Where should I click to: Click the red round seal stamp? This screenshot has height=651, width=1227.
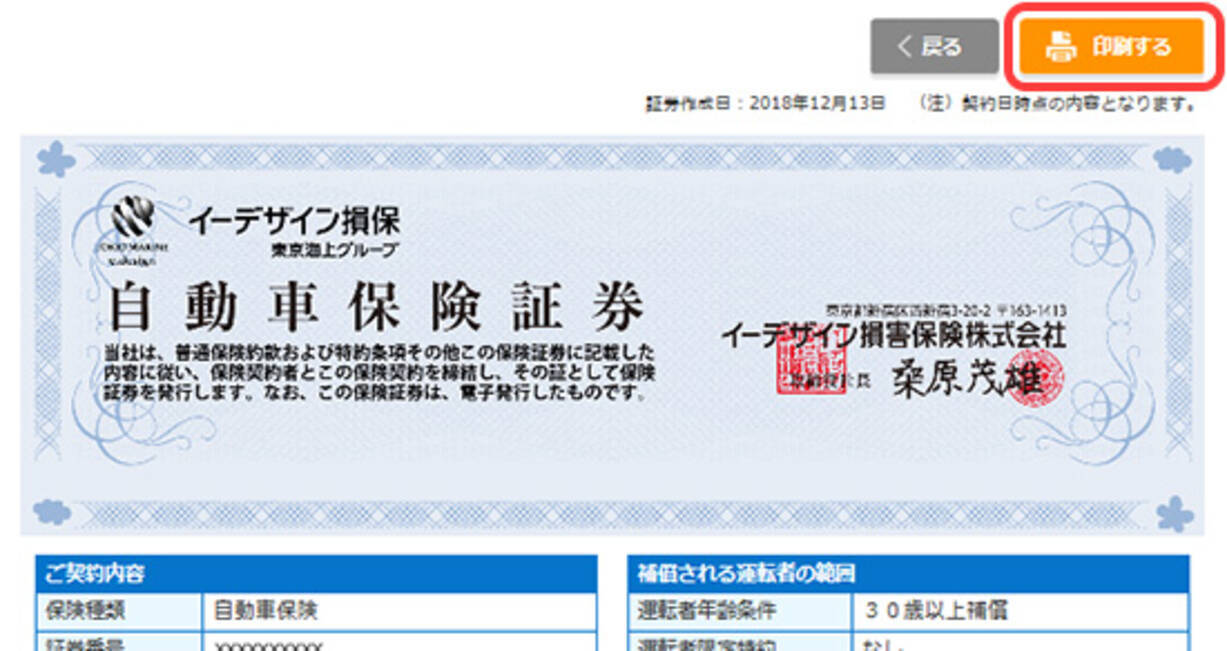tap(1034, 378)
